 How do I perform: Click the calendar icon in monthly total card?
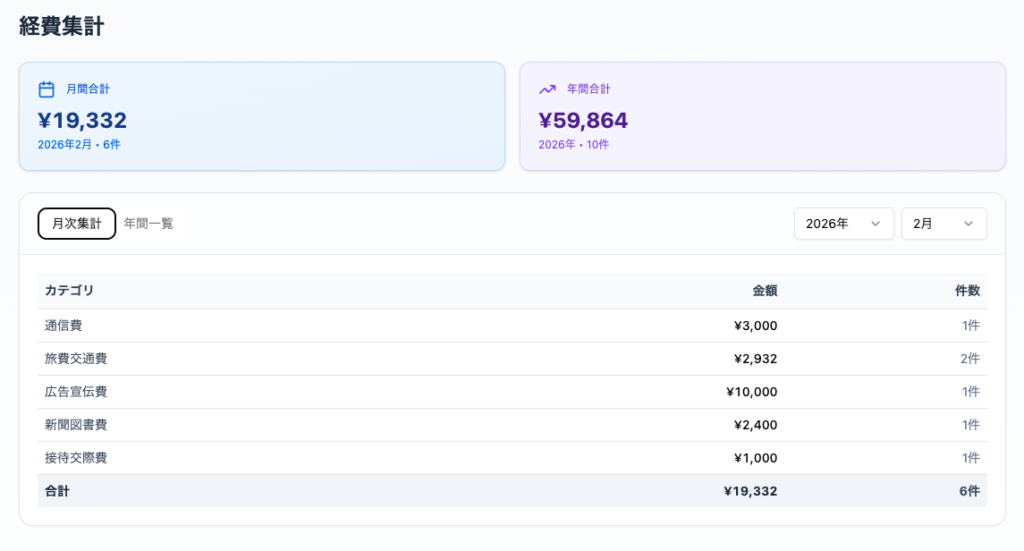[46, 89]
